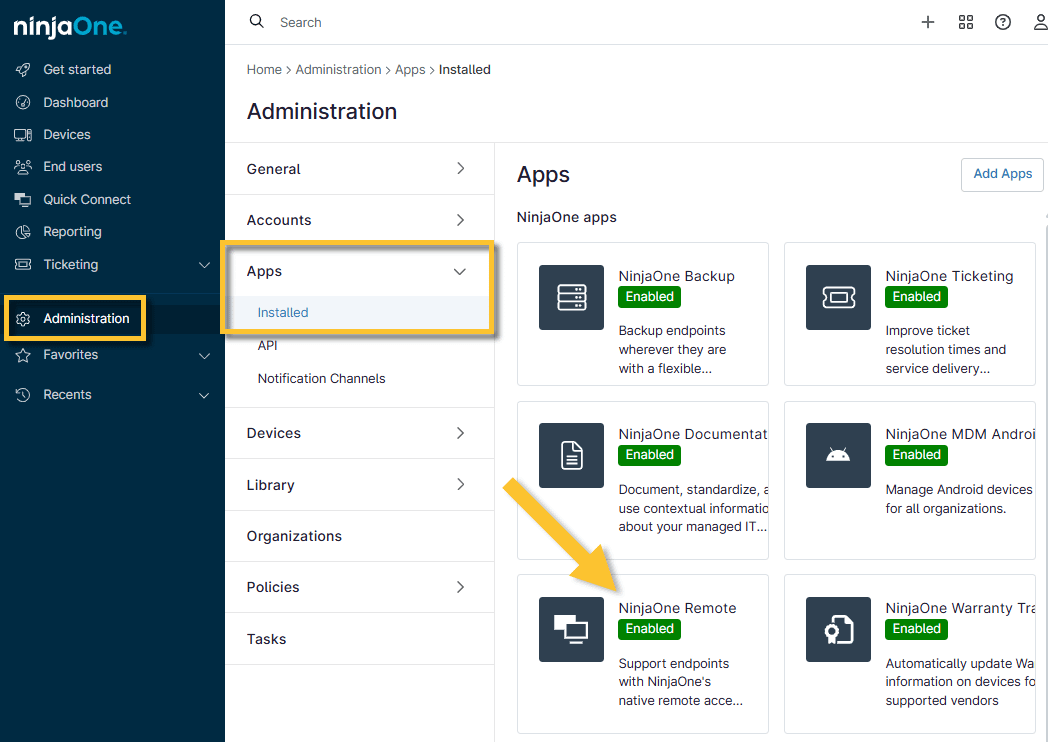The height and width of the screenshot is (742, 1048).
Task: Click the NinjaOne Documentation file icon
Action: pyautogui.click(x=571, y=455)
